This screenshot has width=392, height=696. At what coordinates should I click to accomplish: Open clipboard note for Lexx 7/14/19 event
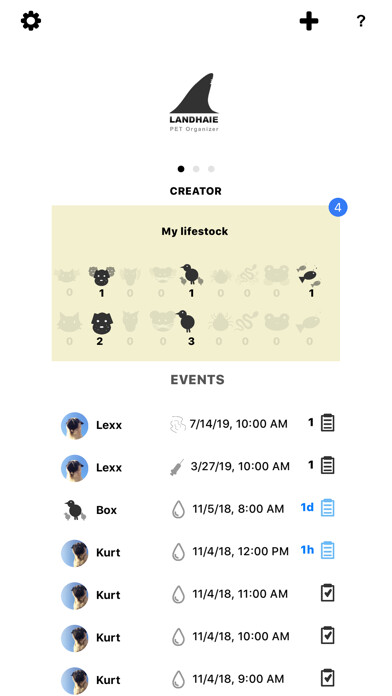[x=328, y=423]
